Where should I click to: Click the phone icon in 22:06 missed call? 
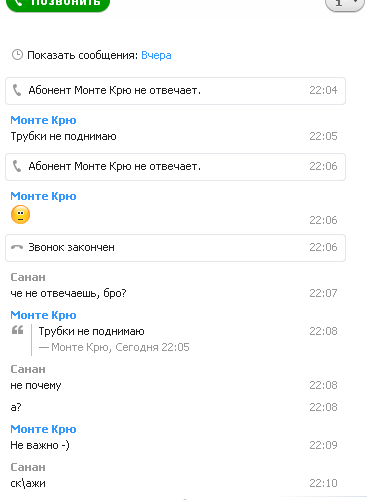(17, 166)
